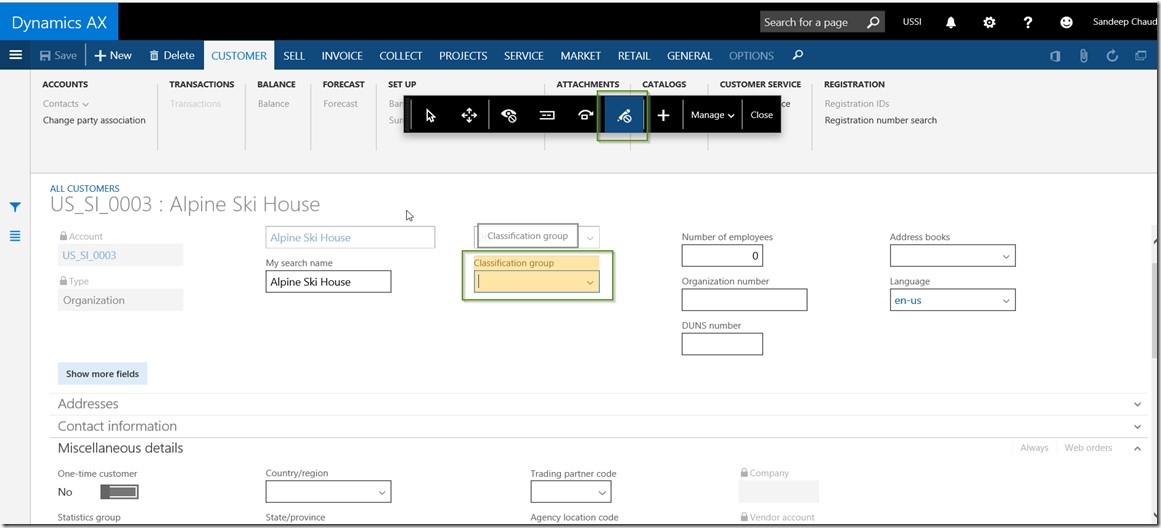Expand the Manage menu in personalization toolbar
This screenshot has height=528, width=1161.
click(x=712, y=115)
